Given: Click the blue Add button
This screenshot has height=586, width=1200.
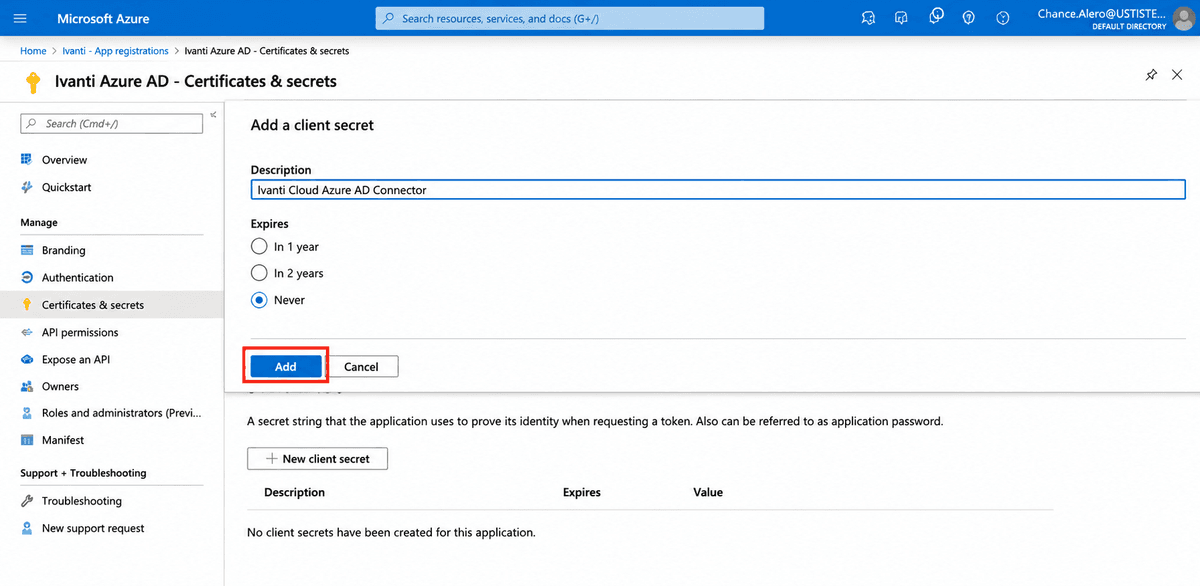Looking at the screenshot, I should point(286,367).
